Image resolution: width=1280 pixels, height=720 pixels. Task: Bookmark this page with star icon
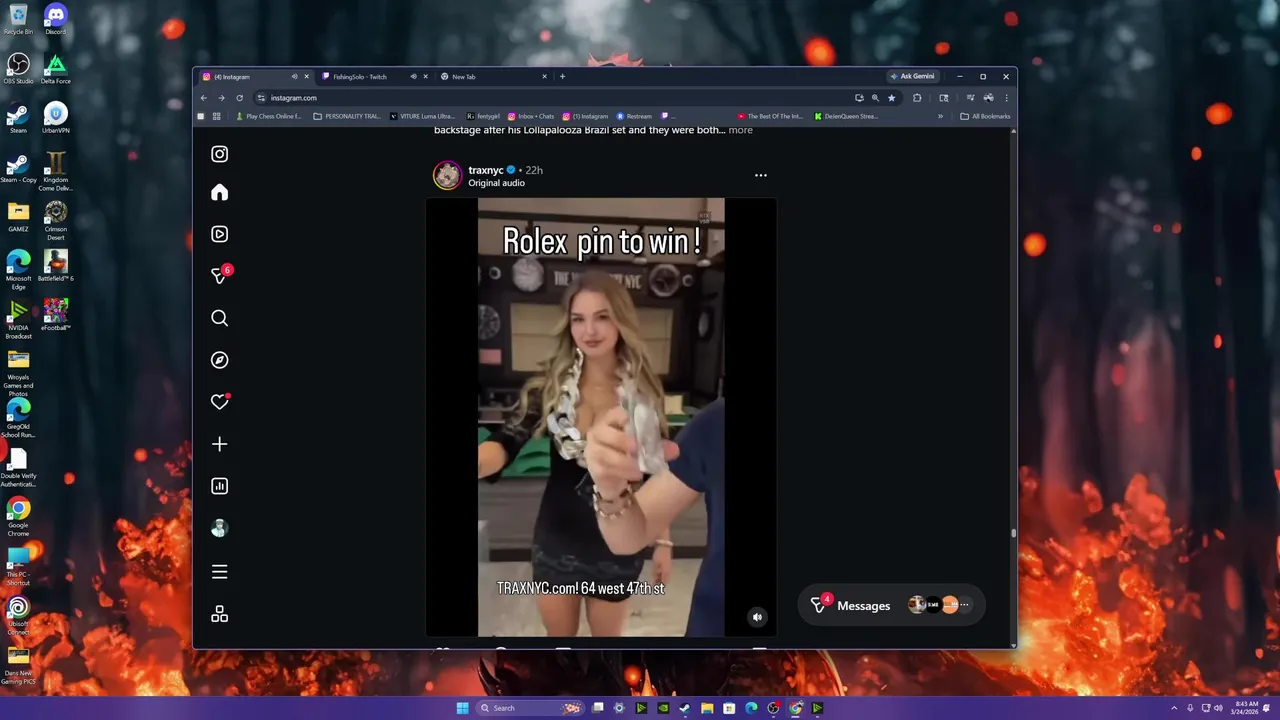coord(891,98)
